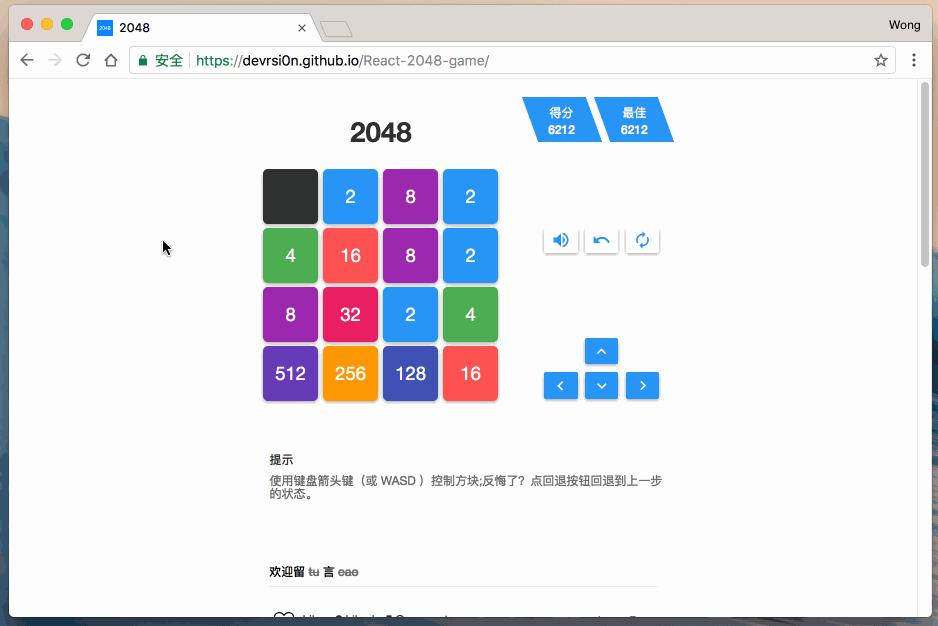Screen dimensions: 938x626
Task: Click the 最佳 6212 best score badge
Action: 634,120
